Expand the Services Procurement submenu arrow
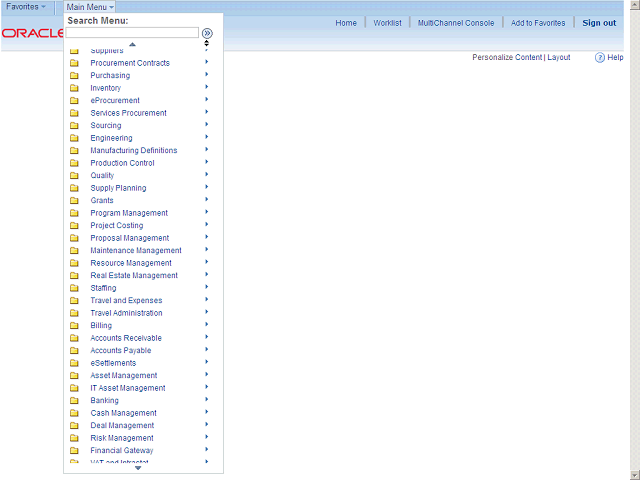Image resolution: width=640 pixels, height=480 pixels. coord(207,112)
